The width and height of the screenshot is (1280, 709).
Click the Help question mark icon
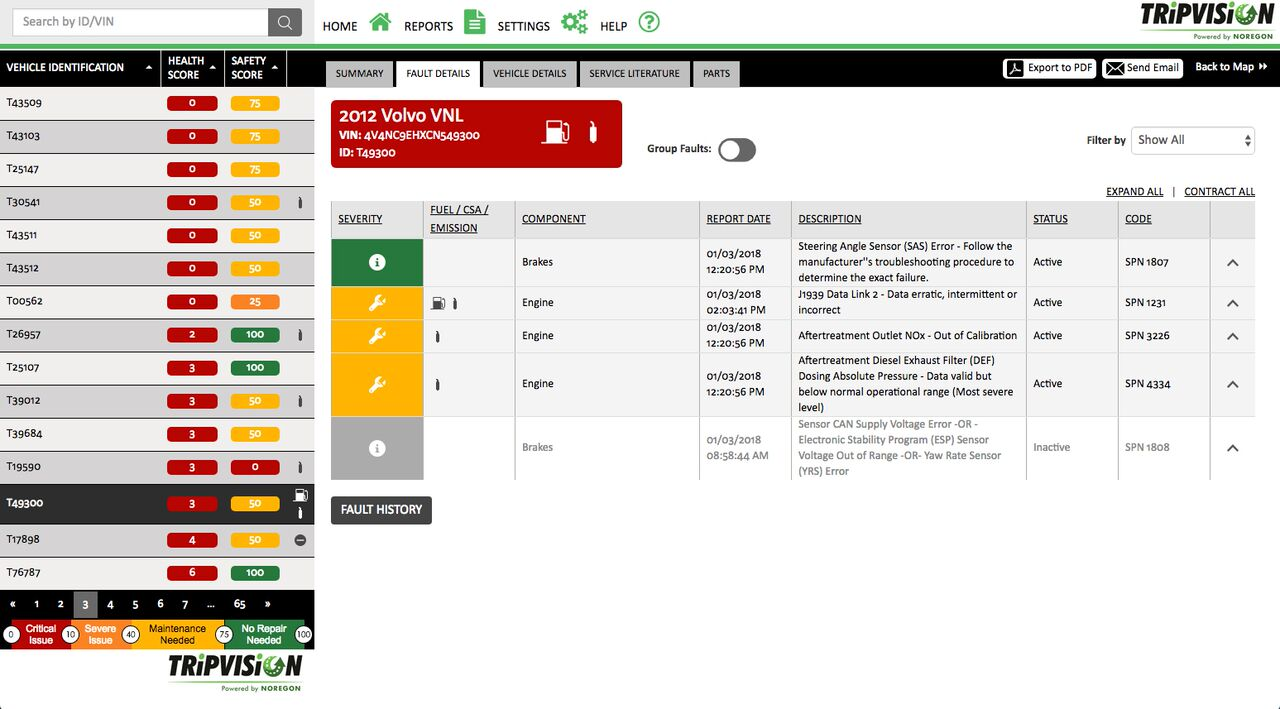pos(648,20)
